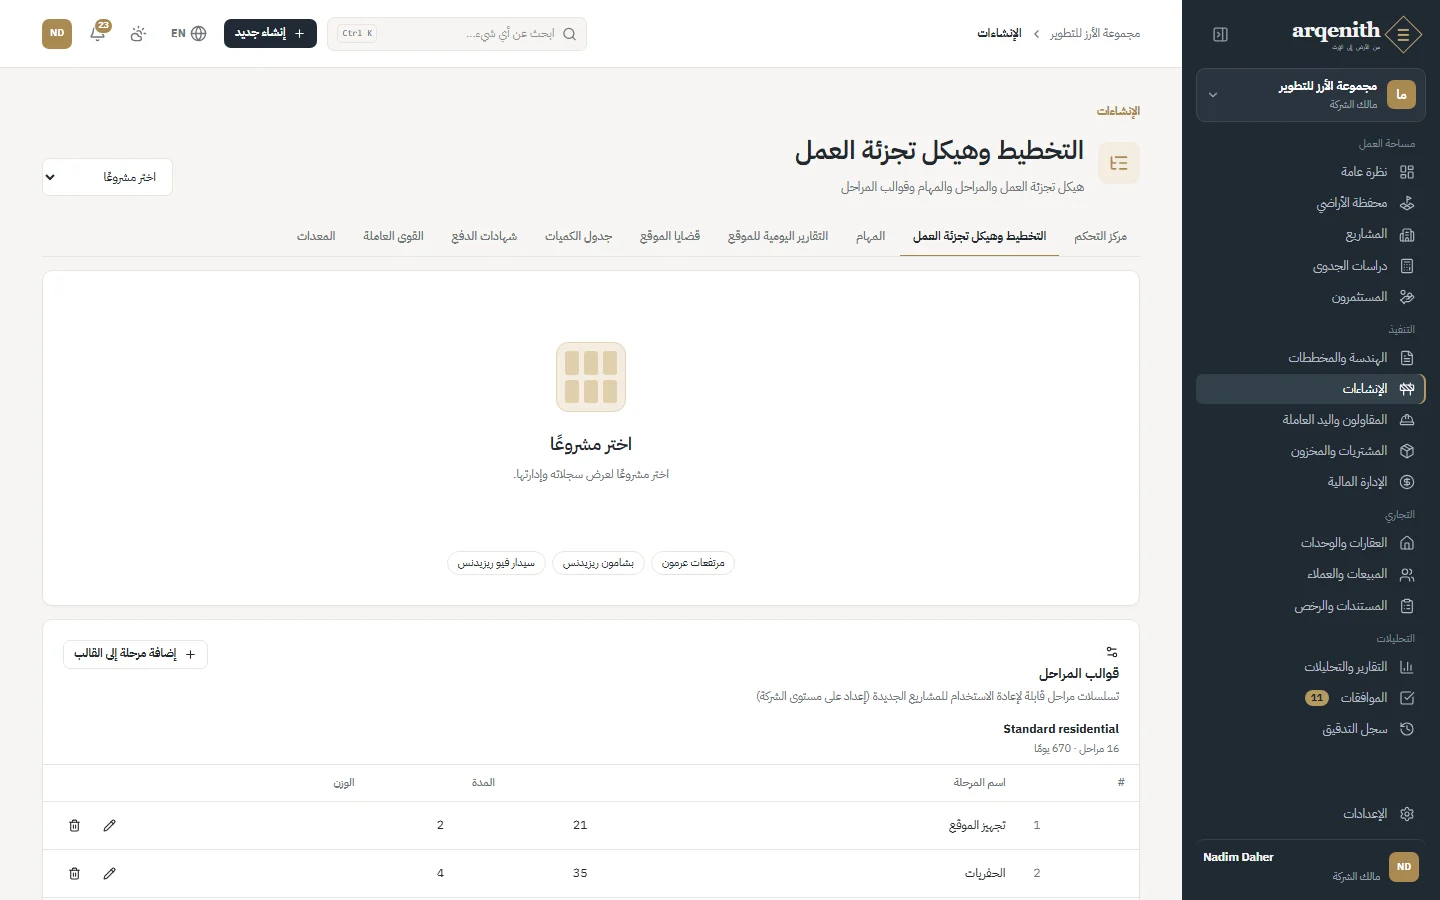Open محفظة الأراضي in sidebar
This screenshot has height=900, width=1440.
point(1310,203)
